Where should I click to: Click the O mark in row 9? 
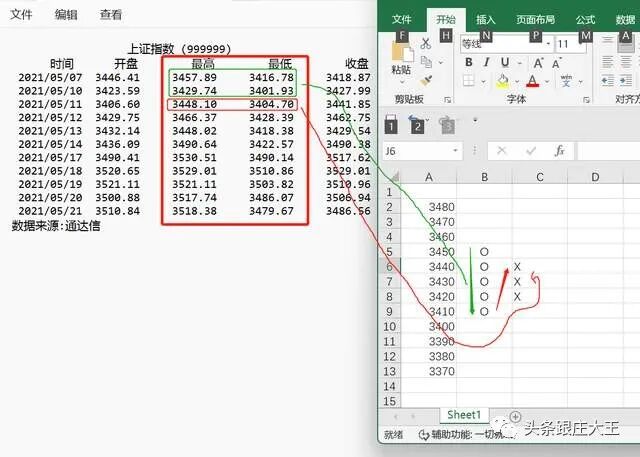click(x=484, y=312)
